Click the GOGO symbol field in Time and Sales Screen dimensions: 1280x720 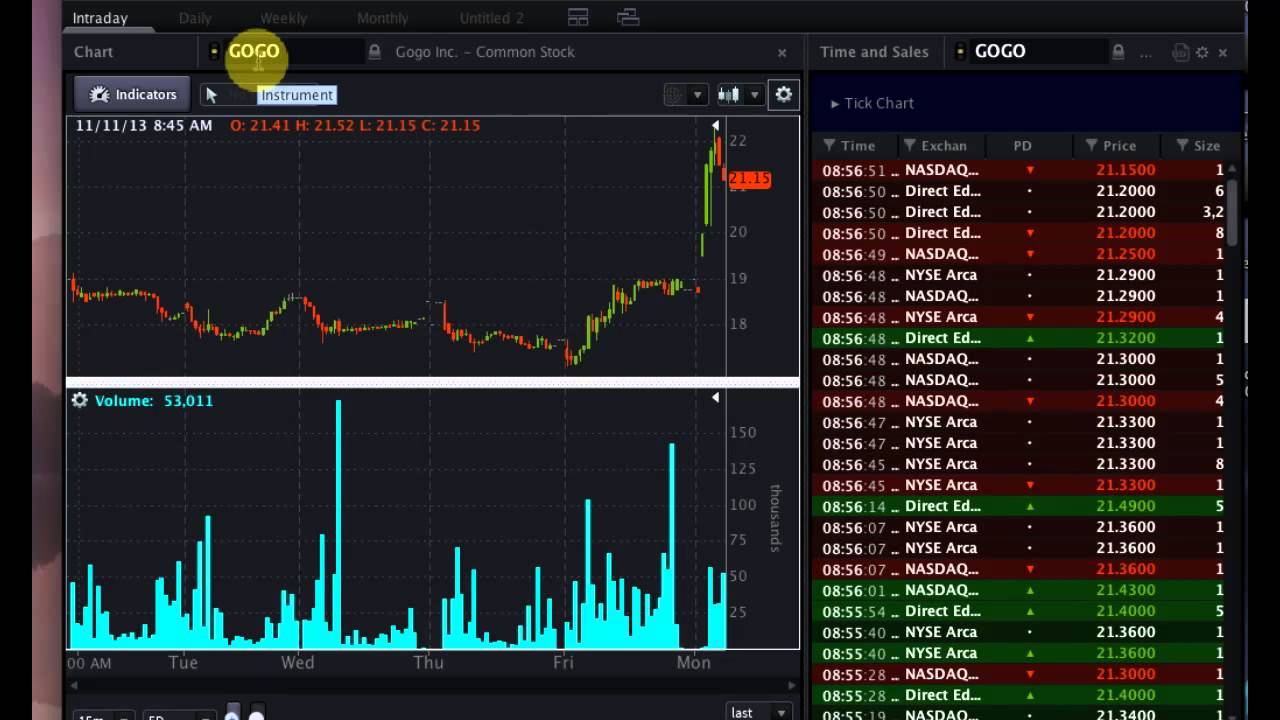click(x=1040, y=52)
